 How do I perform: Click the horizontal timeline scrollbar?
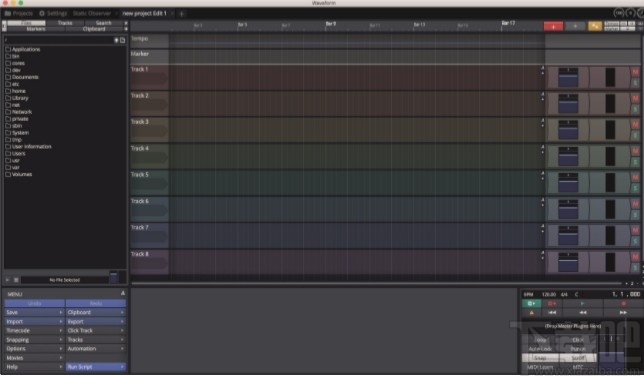376,283
